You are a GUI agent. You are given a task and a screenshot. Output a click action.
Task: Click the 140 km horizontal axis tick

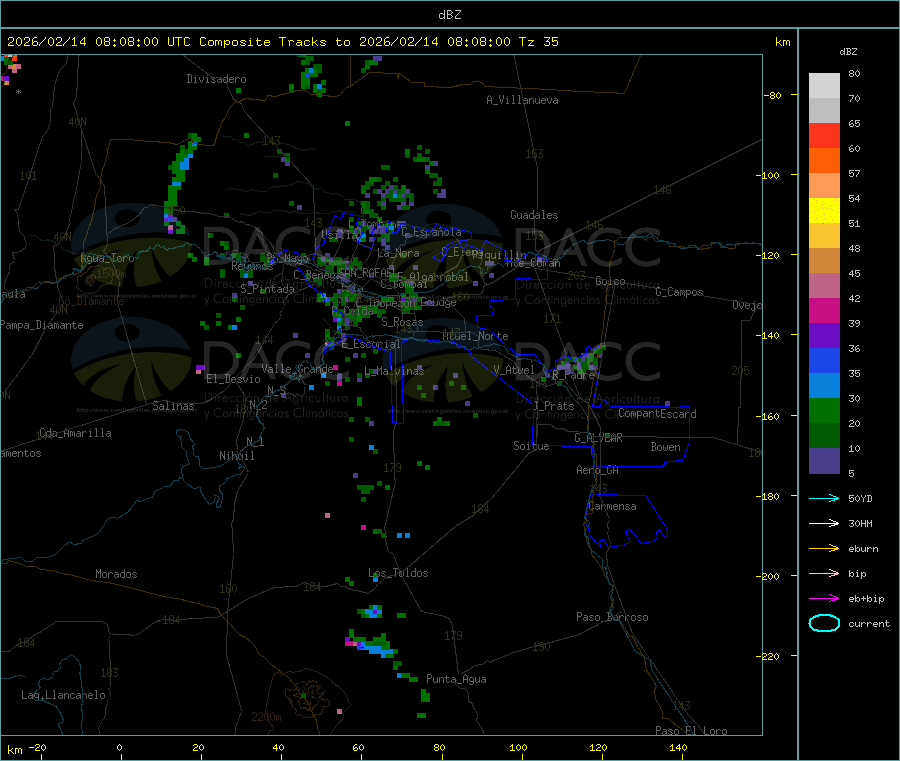(x=678, y=747)
